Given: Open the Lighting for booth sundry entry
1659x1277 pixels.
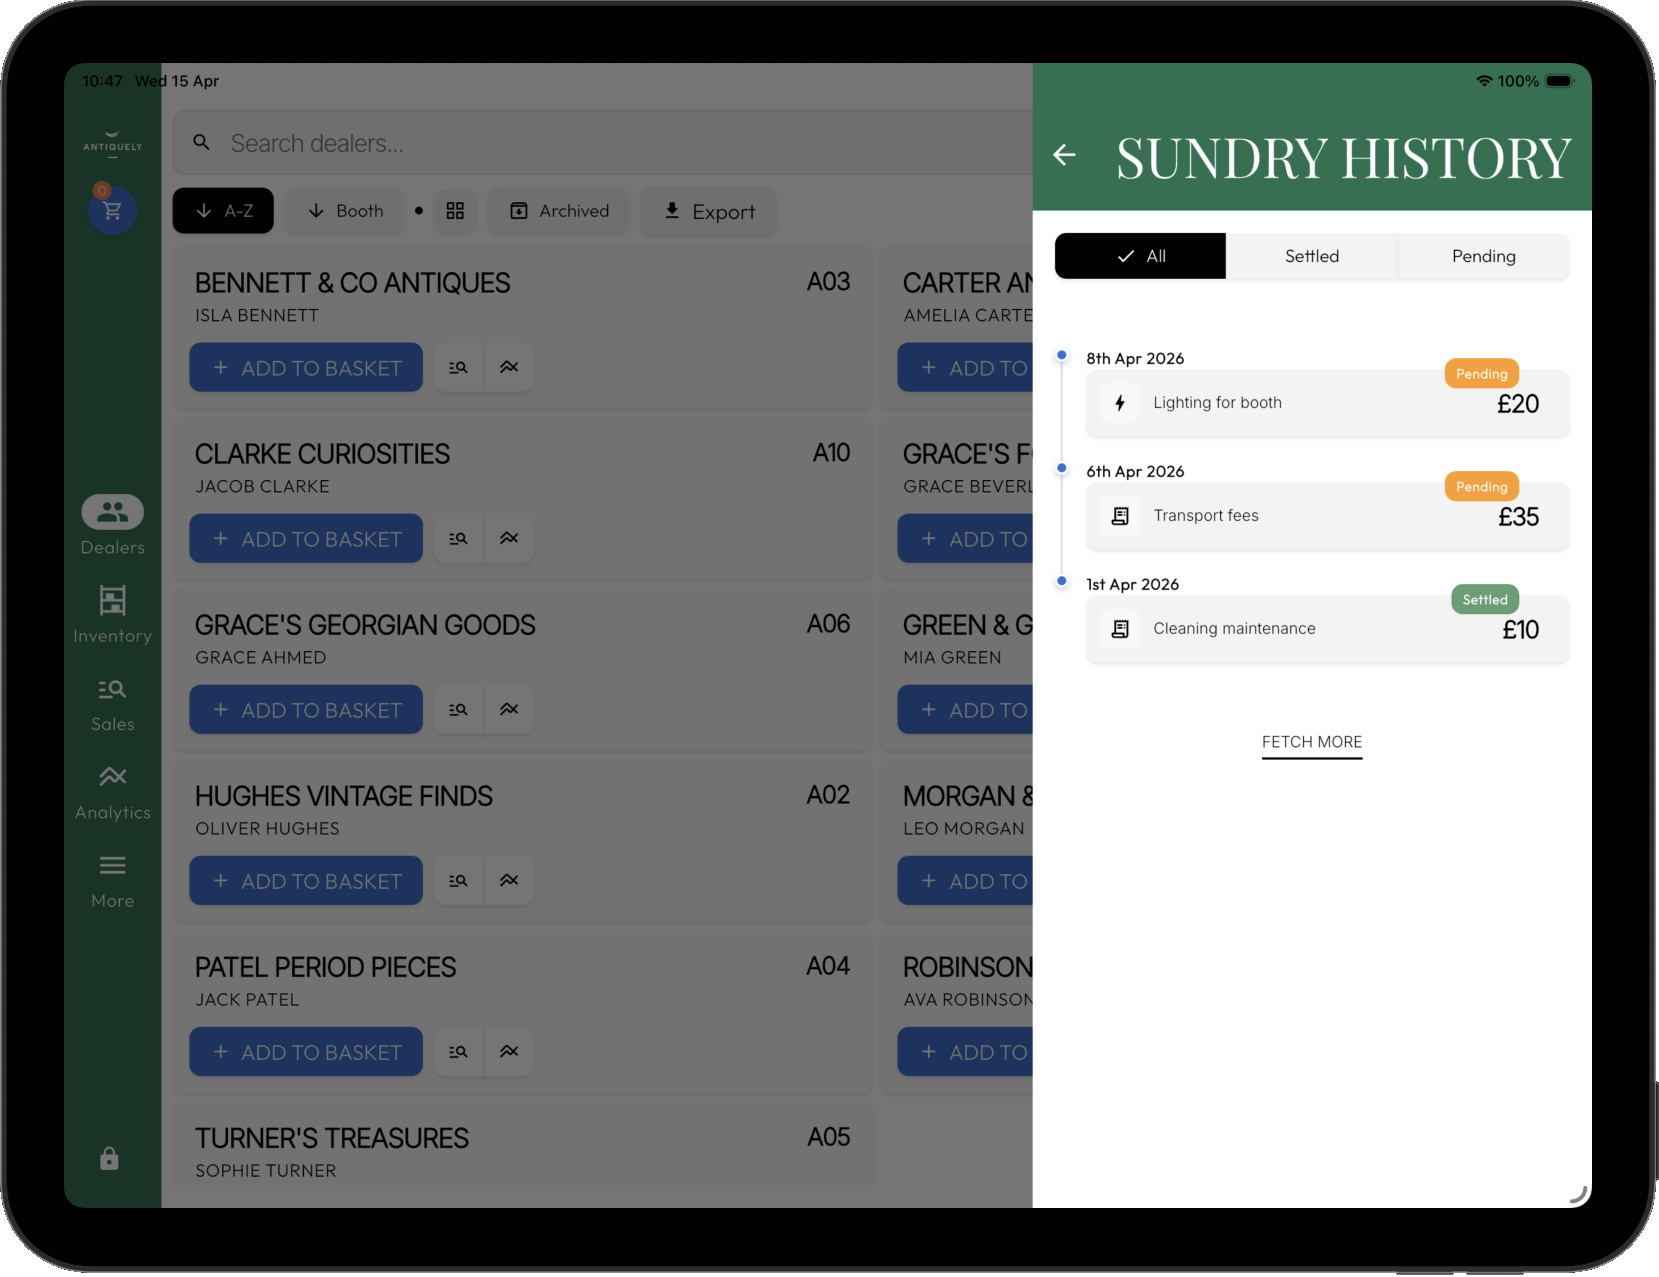Looking at the screenshot, I should point(1328,403).
